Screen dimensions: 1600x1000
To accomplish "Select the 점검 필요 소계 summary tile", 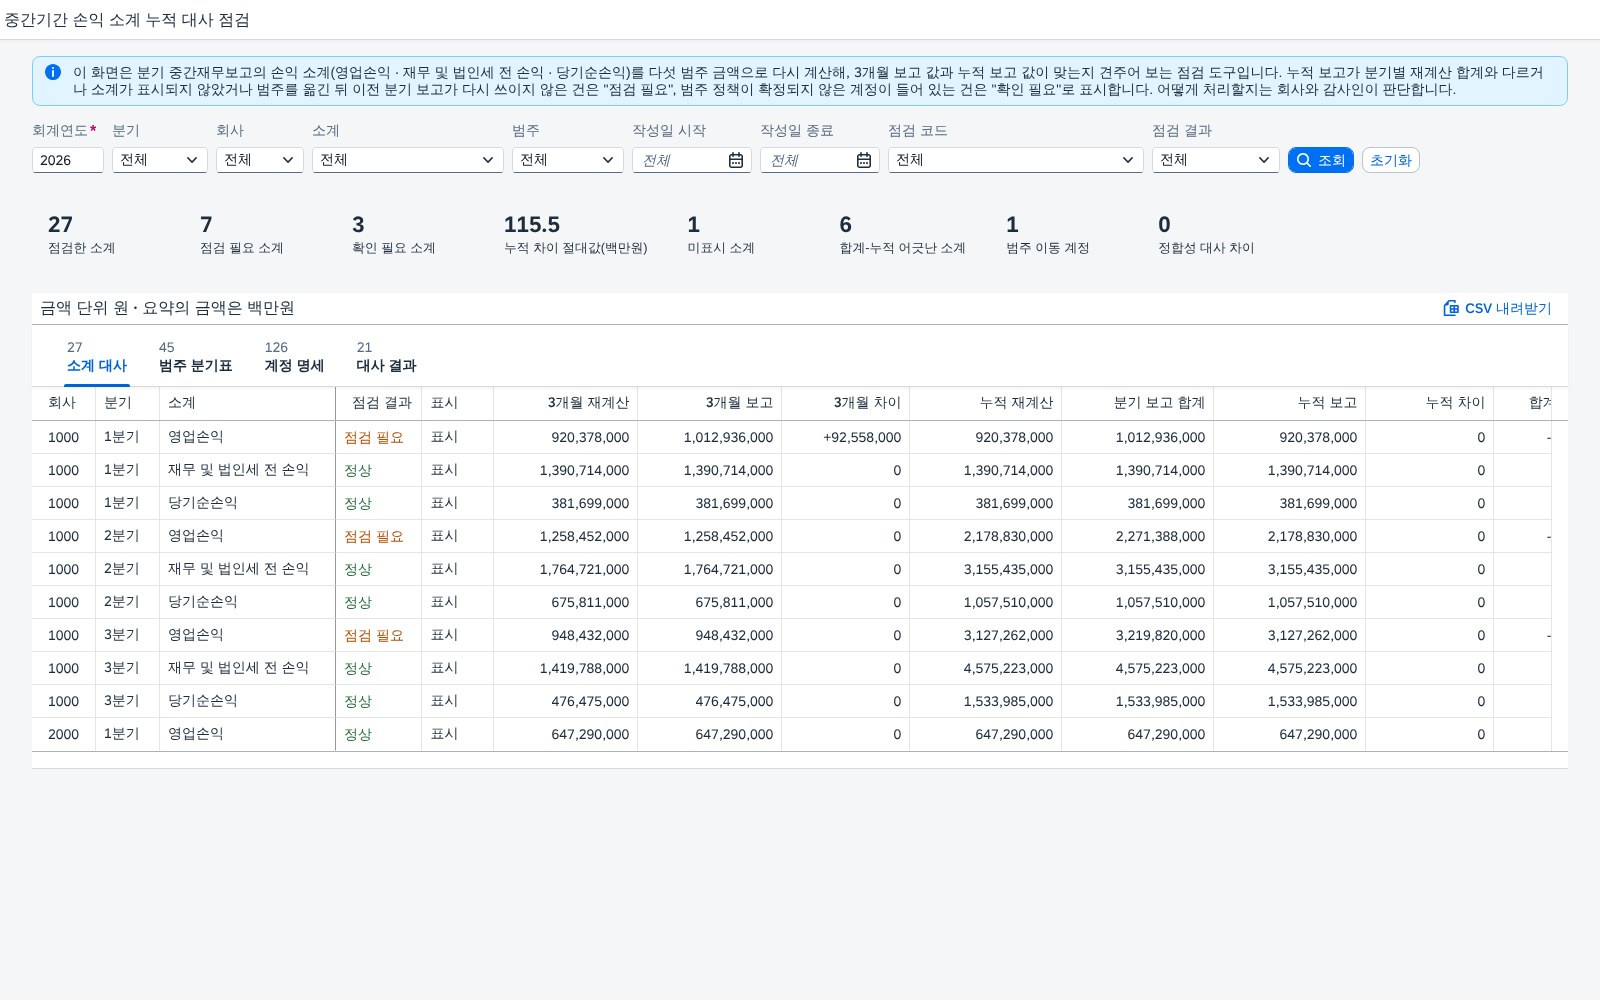I will [x=242, y=235].
